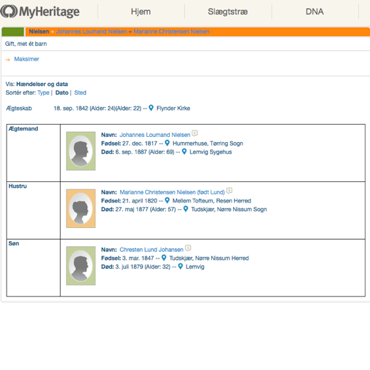Click map pin before Tudskjær, Nørre Nissum Sogn
The height and width of the screenshot is (370, 370).
(186, 209)
